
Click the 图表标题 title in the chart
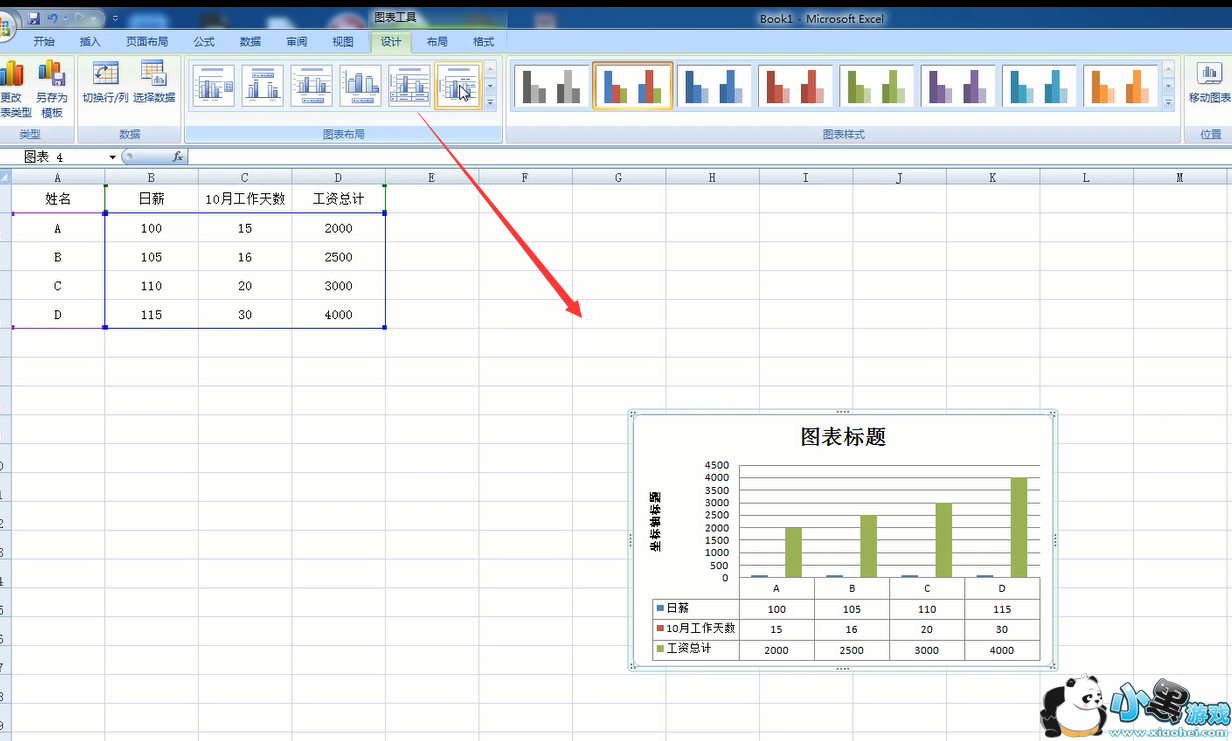[842, 437]
